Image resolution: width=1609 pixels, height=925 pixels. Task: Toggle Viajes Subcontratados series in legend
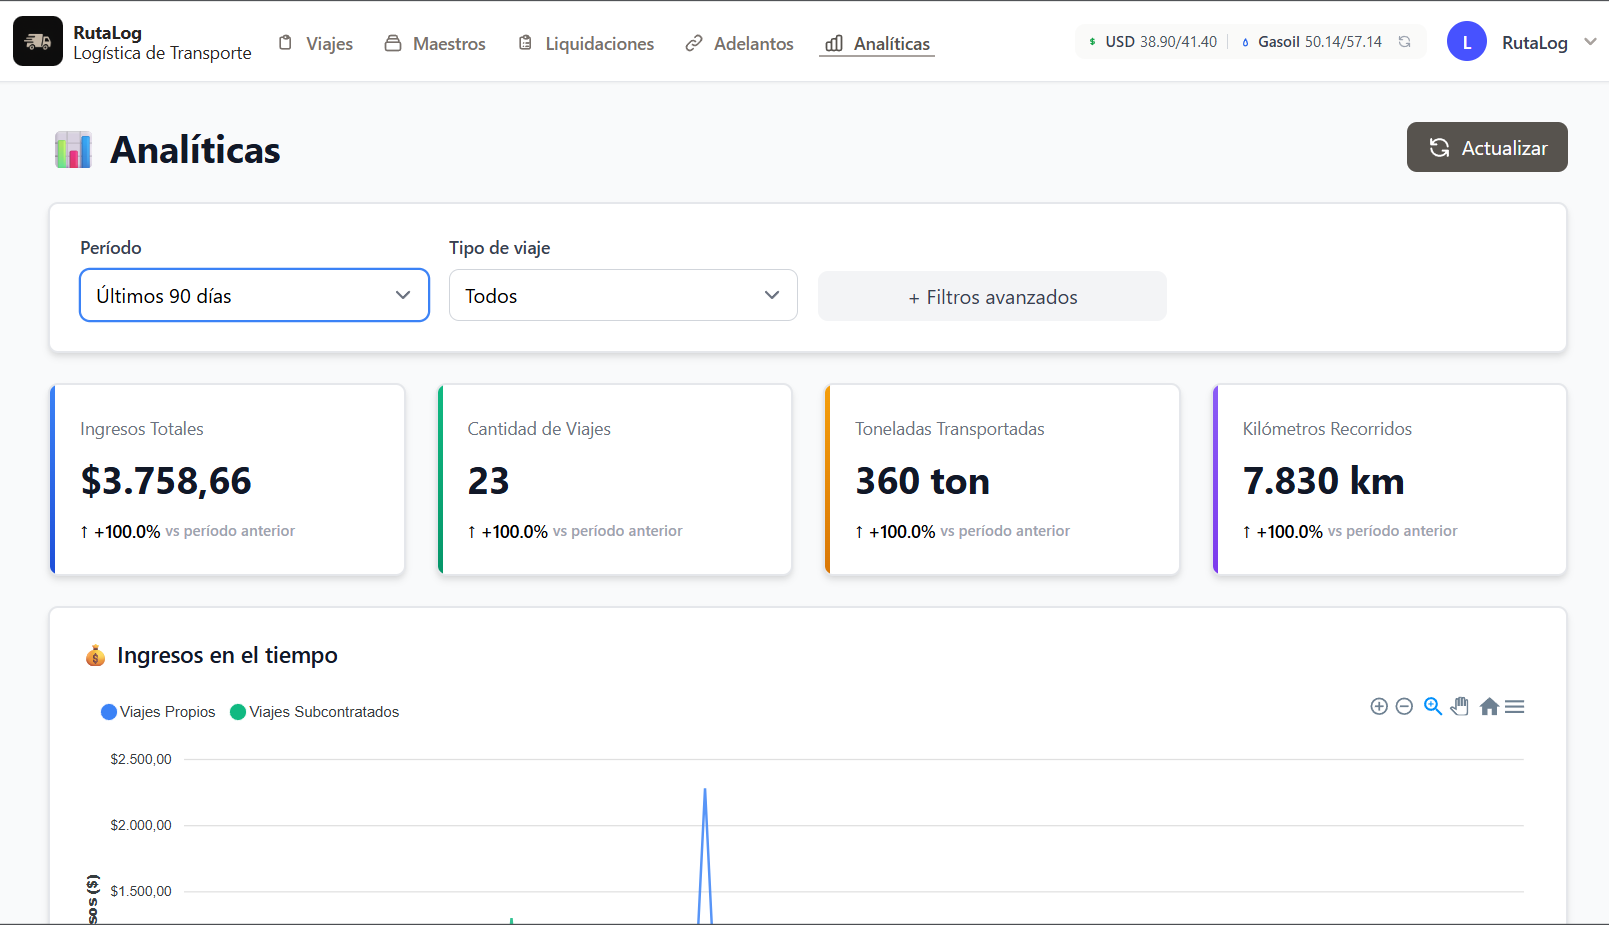coord(315,712)
